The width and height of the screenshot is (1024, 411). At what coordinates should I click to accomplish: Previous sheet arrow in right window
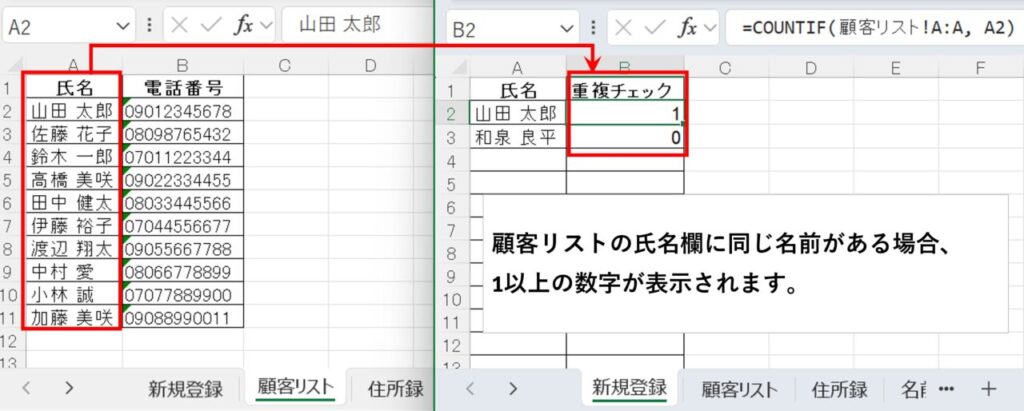[470, 389]
